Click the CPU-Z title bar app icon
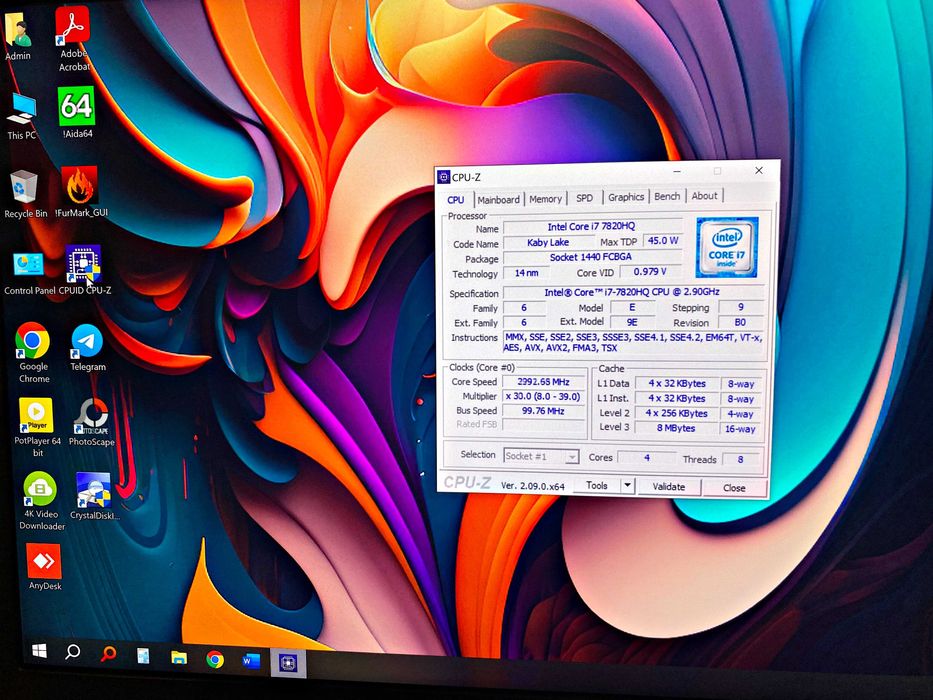This screenshot has height=700, width=933. click(x=443, y=177)
